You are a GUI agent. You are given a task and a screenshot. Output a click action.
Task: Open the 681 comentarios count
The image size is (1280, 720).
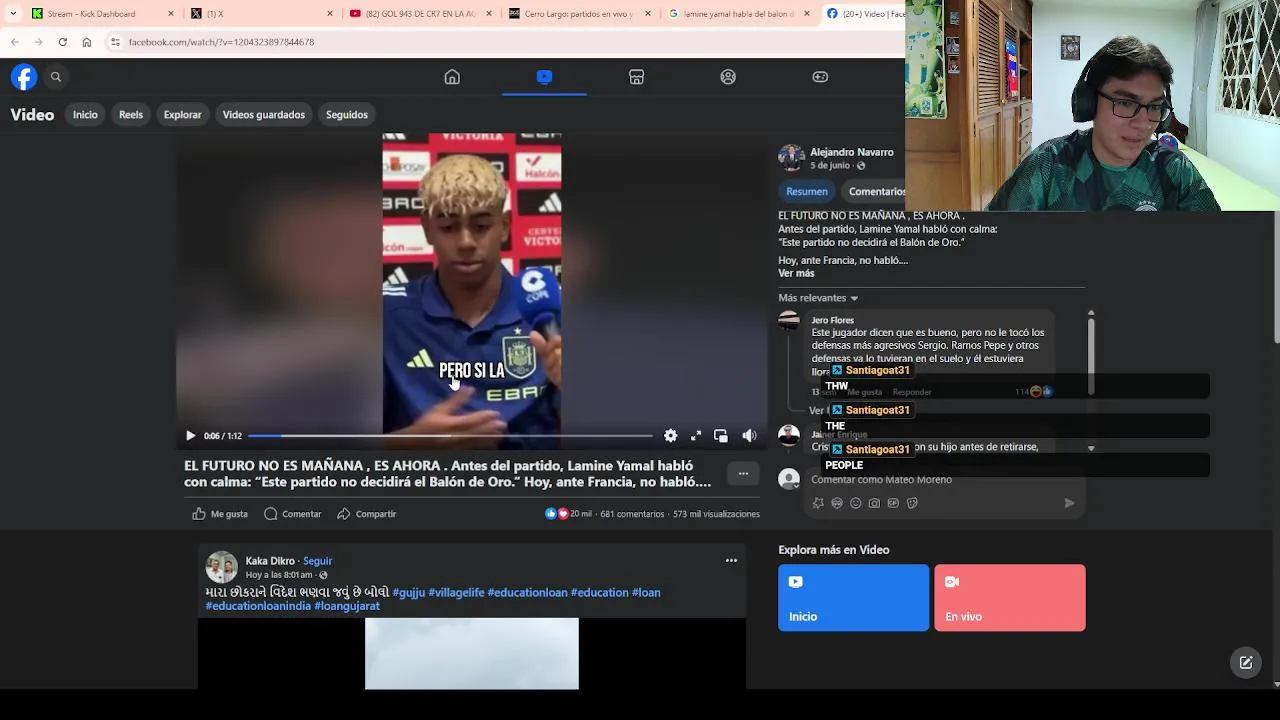[x=632, y=514]
